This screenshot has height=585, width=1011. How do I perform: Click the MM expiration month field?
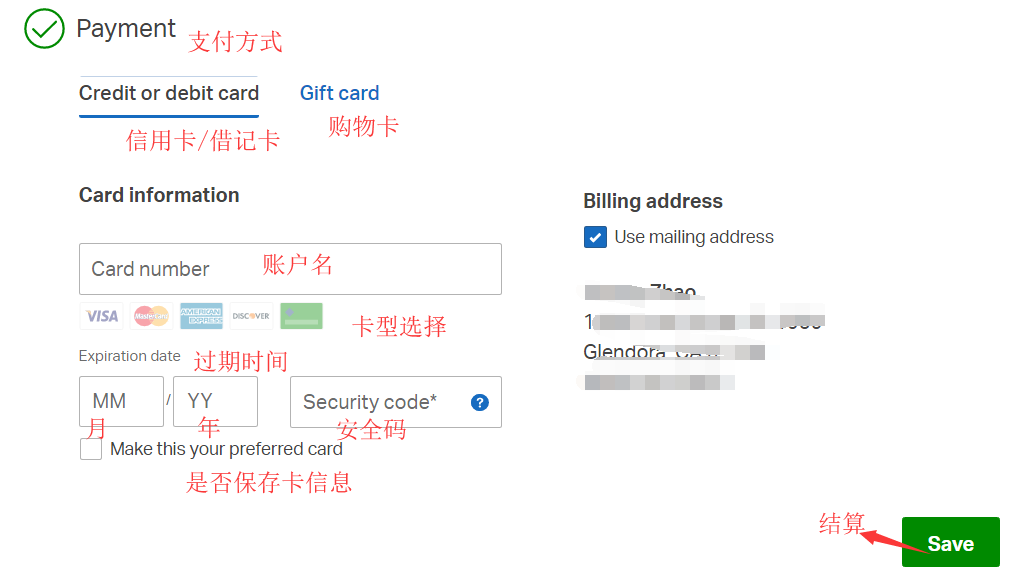tap(121, 402)
